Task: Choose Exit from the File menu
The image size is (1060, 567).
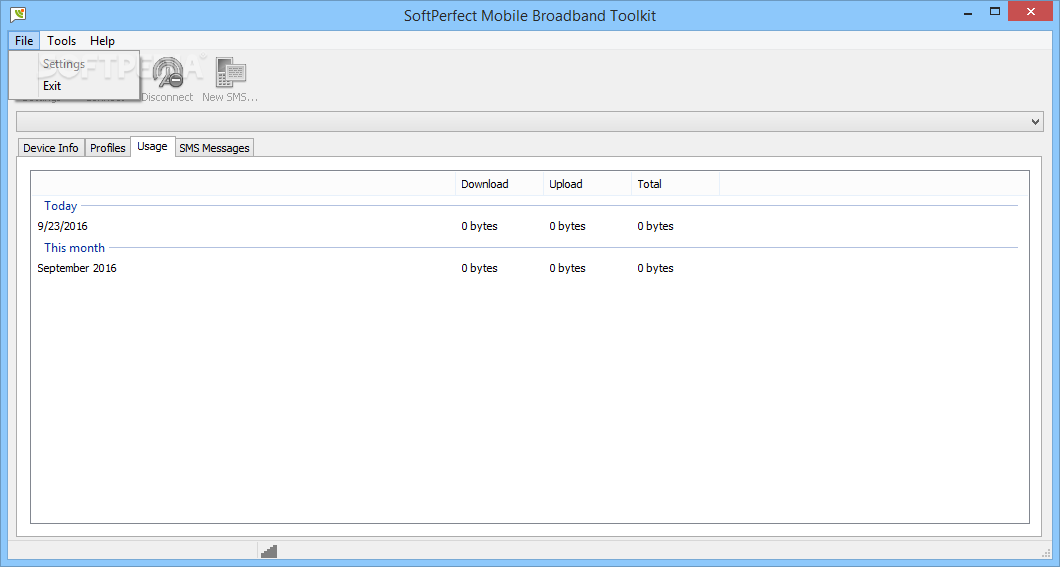Action: pyautogui.click(x=74, y=86)
